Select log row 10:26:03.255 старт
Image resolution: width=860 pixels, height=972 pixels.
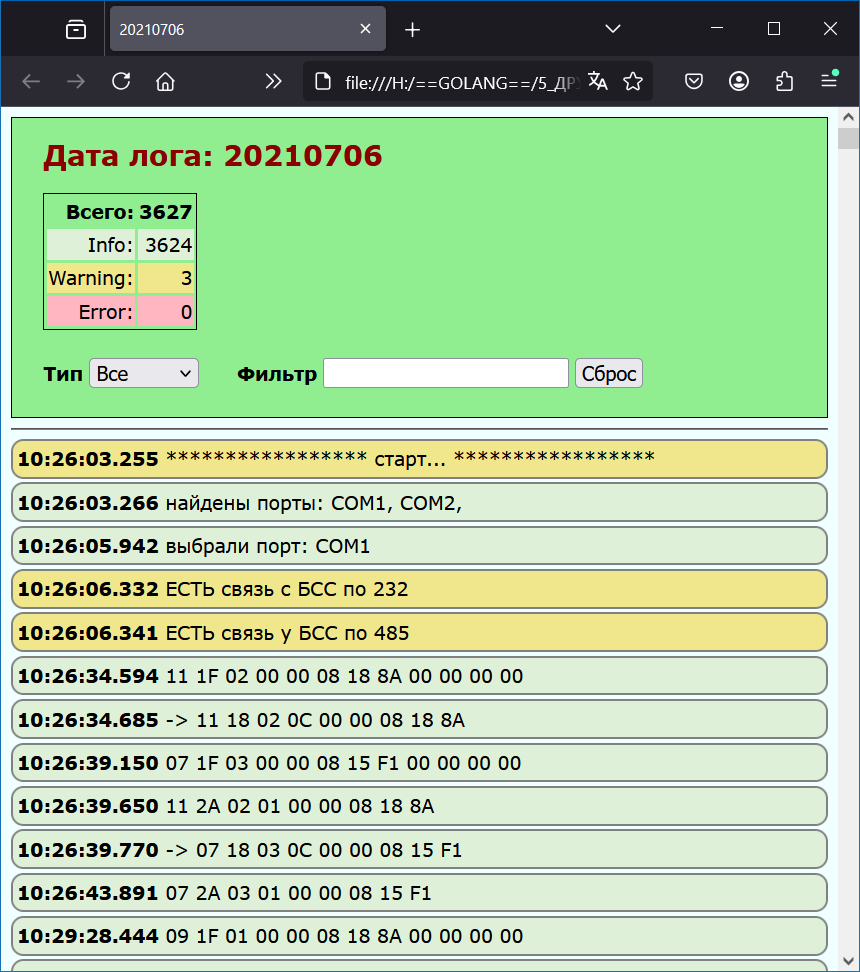[420, 459]
